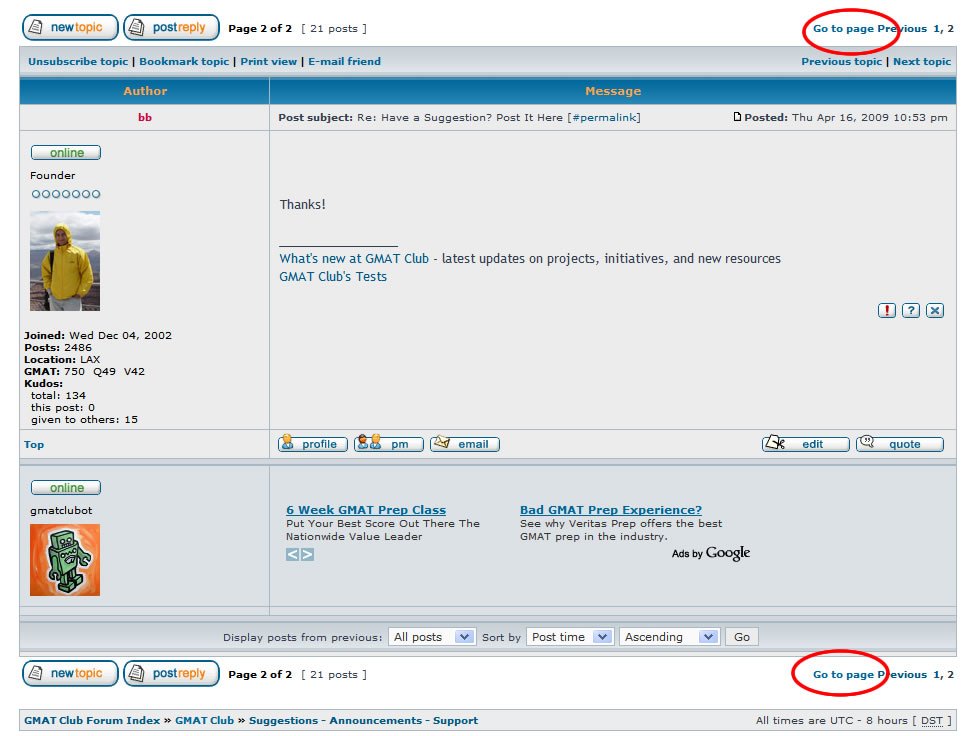
Task: Delete the post using the X icon
Action: tap(935, 311)
